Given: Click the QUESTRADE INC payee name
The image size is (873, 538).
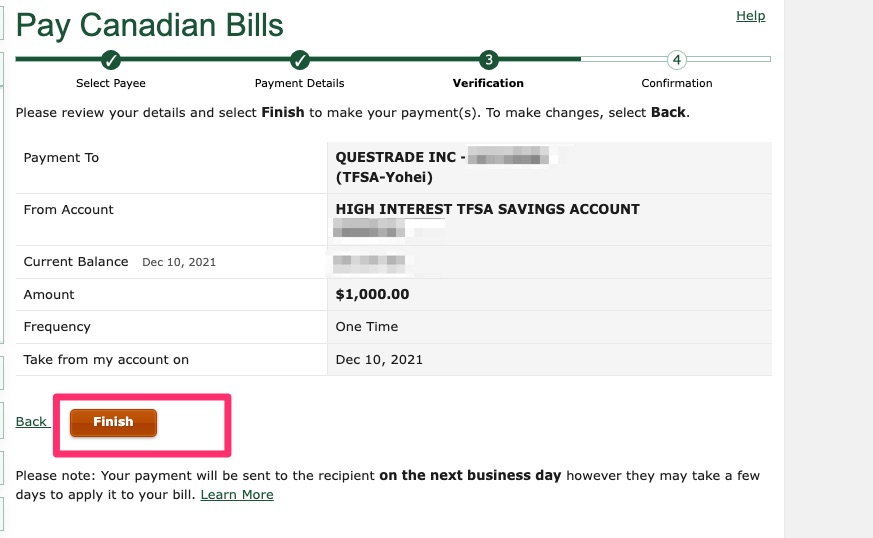Looking at the screenshot, I should click(x=395, y=157).
